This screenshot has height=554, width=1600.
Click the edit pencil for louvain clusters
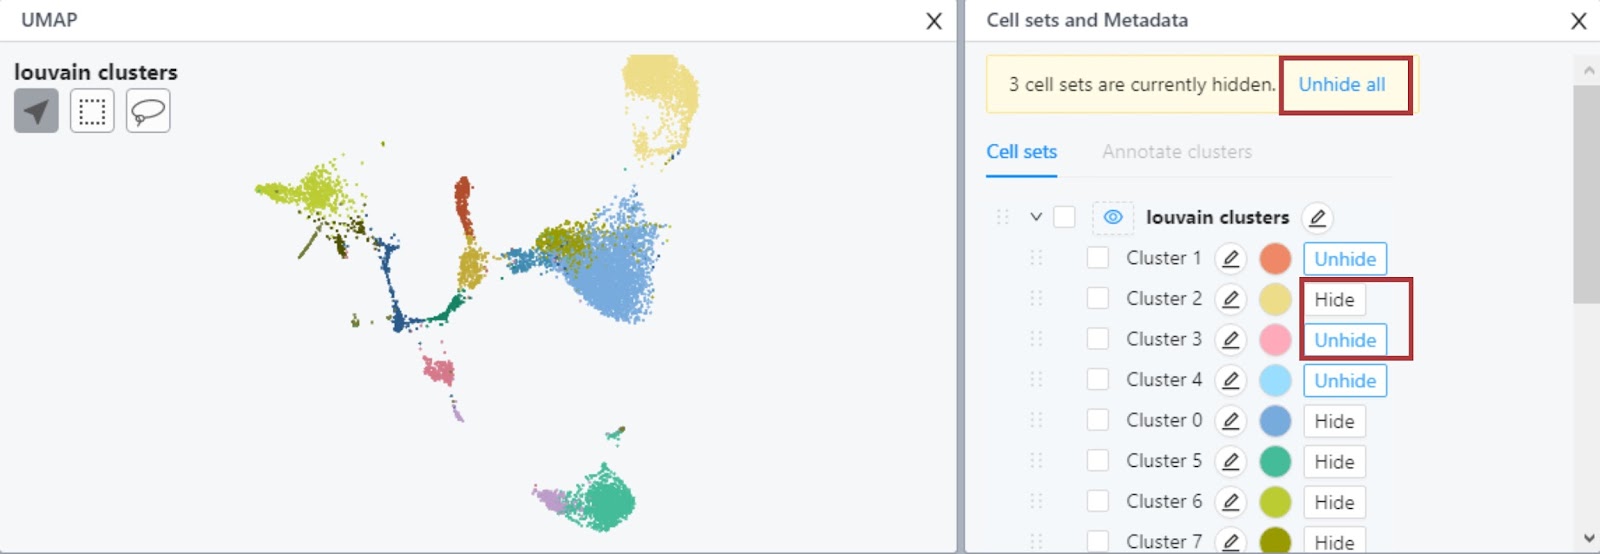1317,218
